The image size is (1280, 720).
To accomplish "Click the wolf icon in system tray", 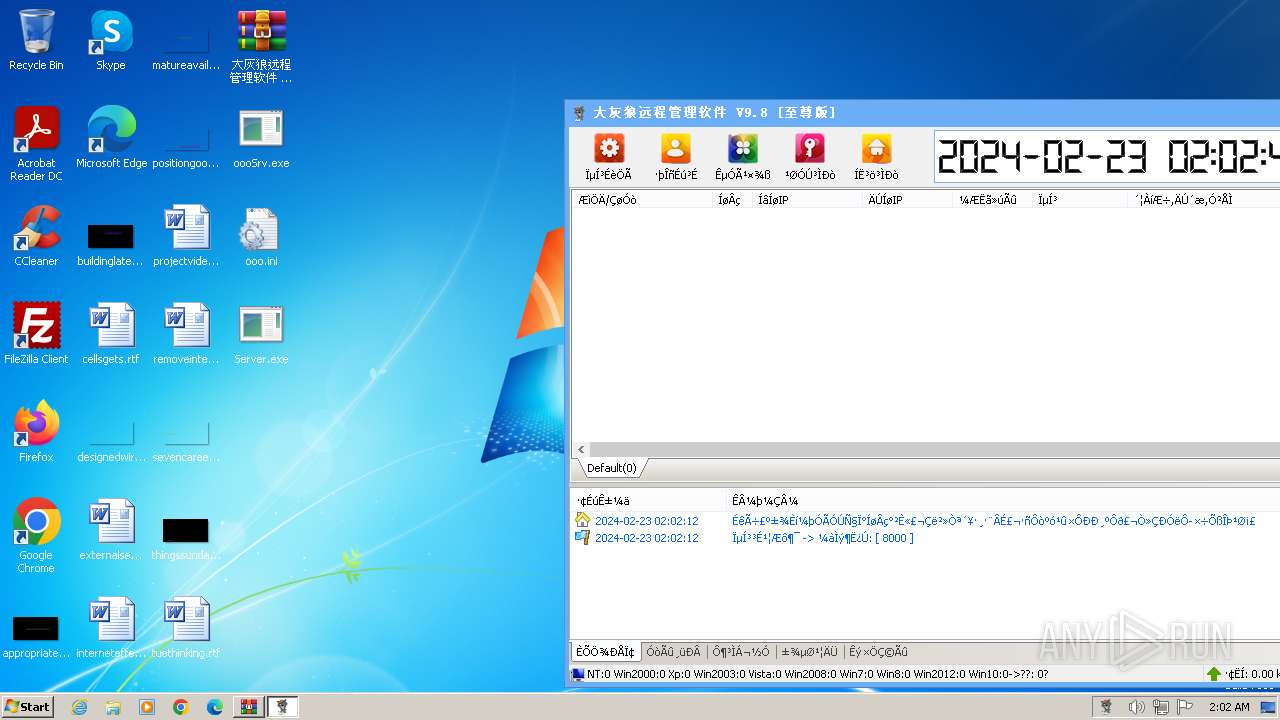I will coord(1107,707).
